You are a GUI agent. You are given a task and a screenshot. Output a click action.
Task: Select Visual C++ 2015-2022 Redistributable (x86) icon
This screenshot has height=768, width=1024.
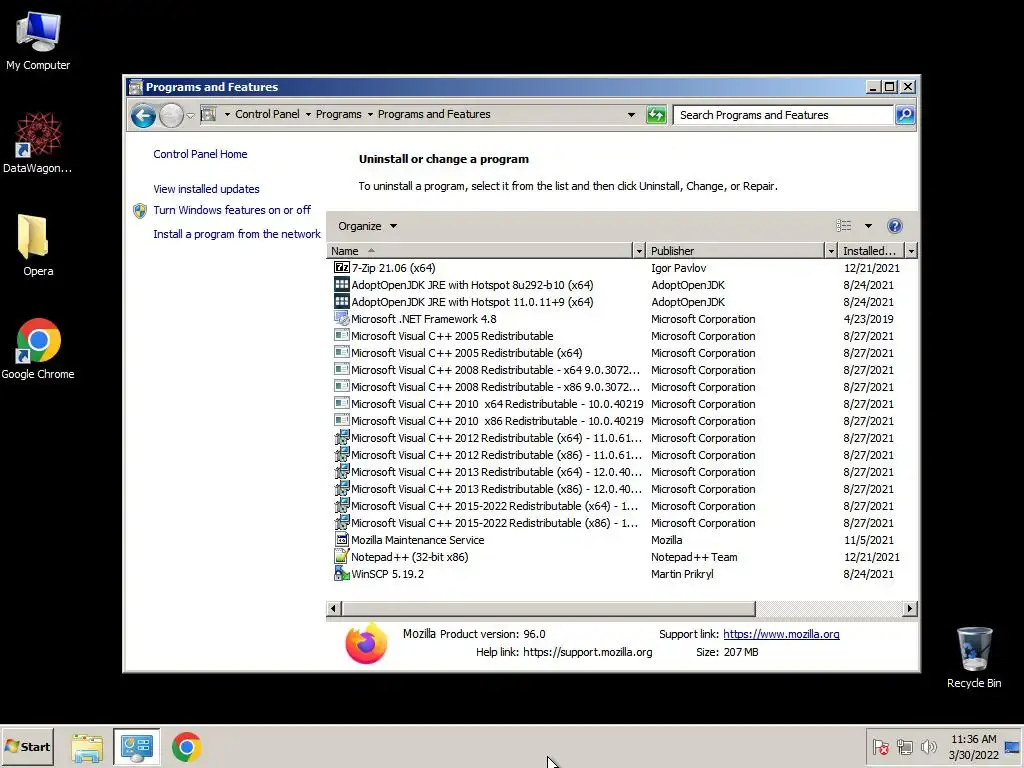pyautogui.click(x=342, y=522)
